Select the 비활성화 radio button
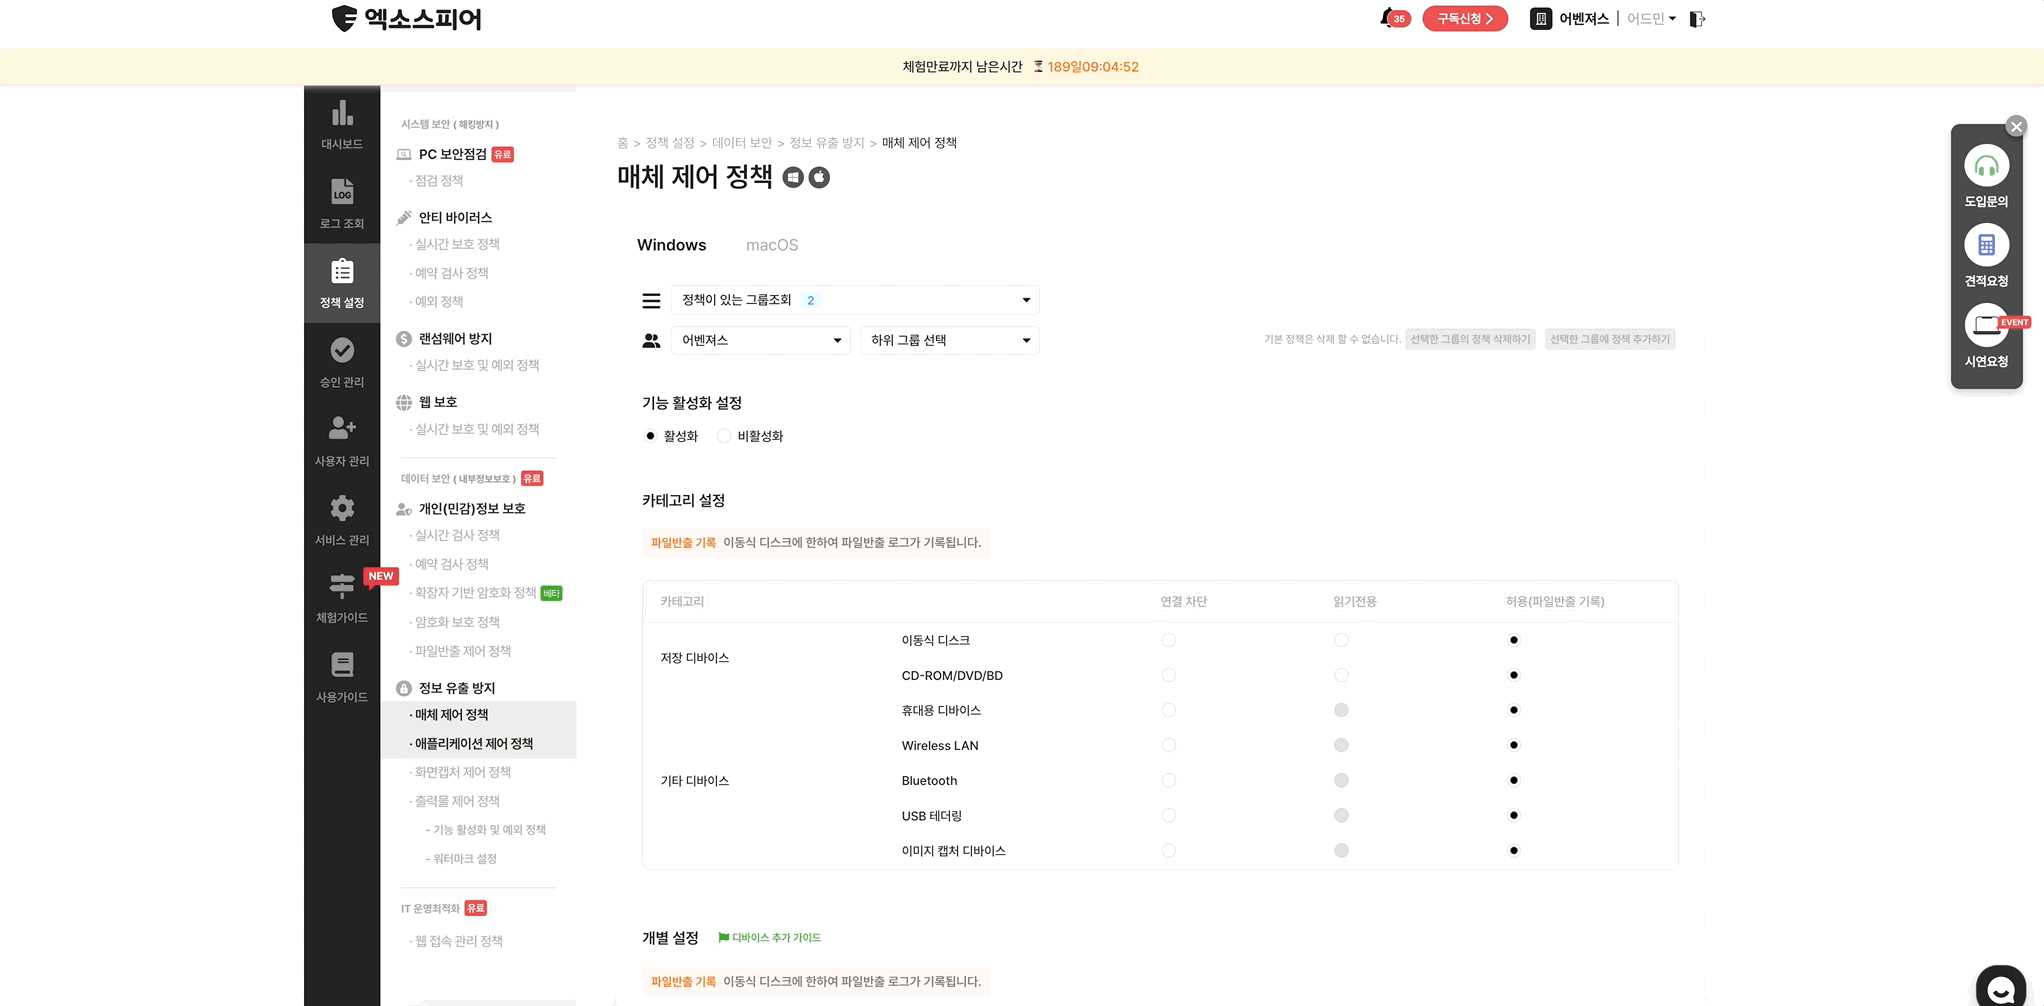The width and height of the screenshot is (2044, 1006). click(723, 435)
